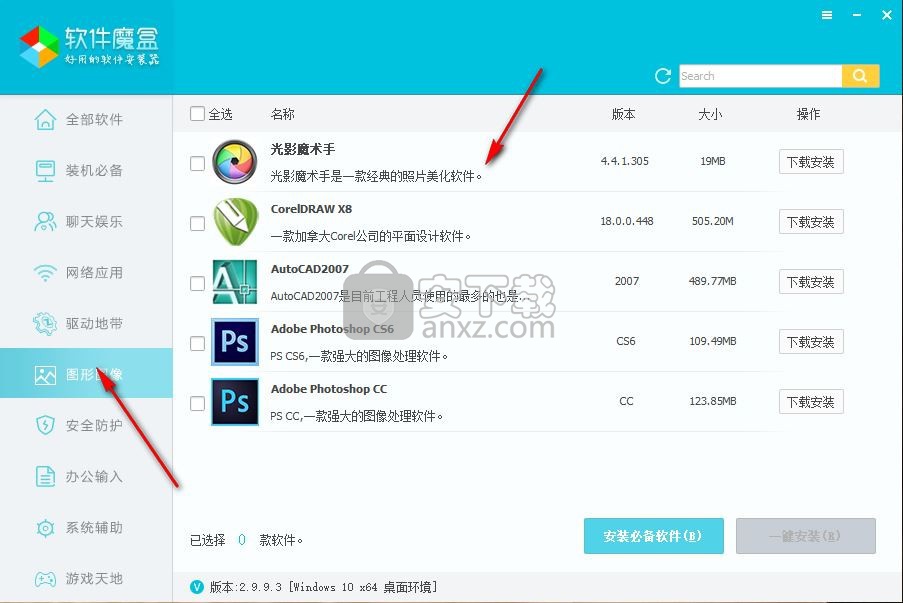Open the 办公输入 category
Viewport: 903px width, 603px height.
tap(86, 477)
